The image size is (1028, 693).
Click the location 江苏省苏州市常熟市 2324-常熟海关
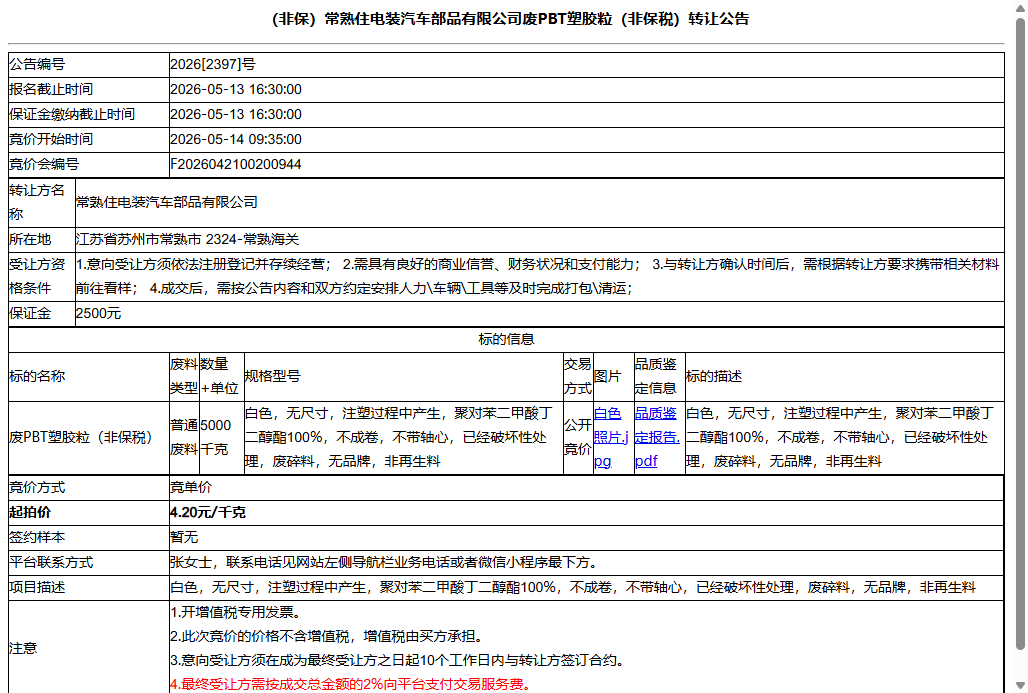188,239
